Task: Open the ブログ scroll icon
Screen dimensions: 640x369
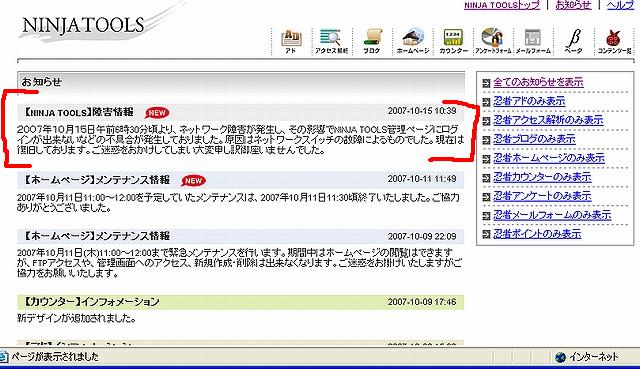Action: point(372,41)
